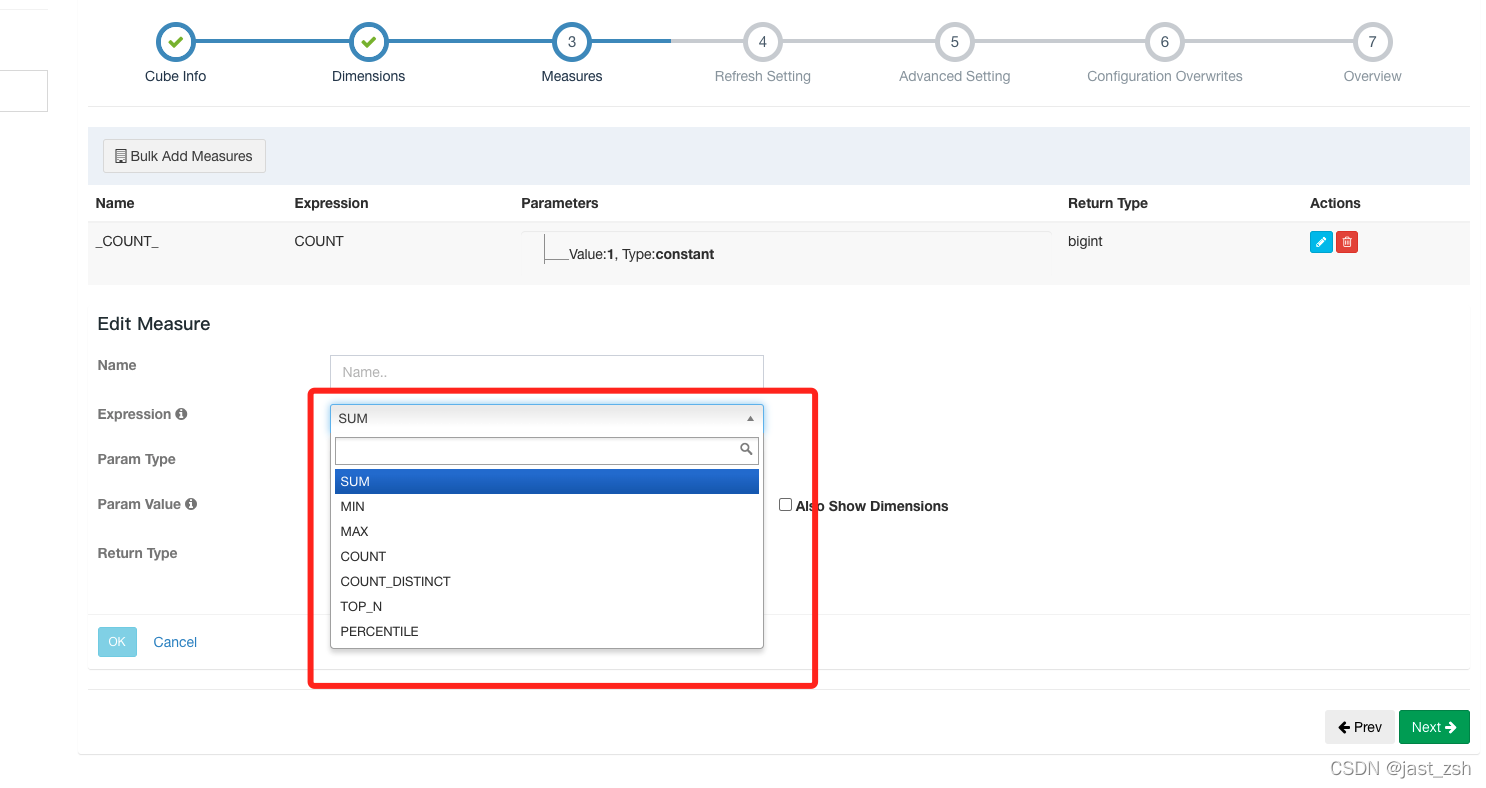Click the Value:1, Type:constant parameter text
Screen dimensions: 1486x788
click(x=641, y=254)
